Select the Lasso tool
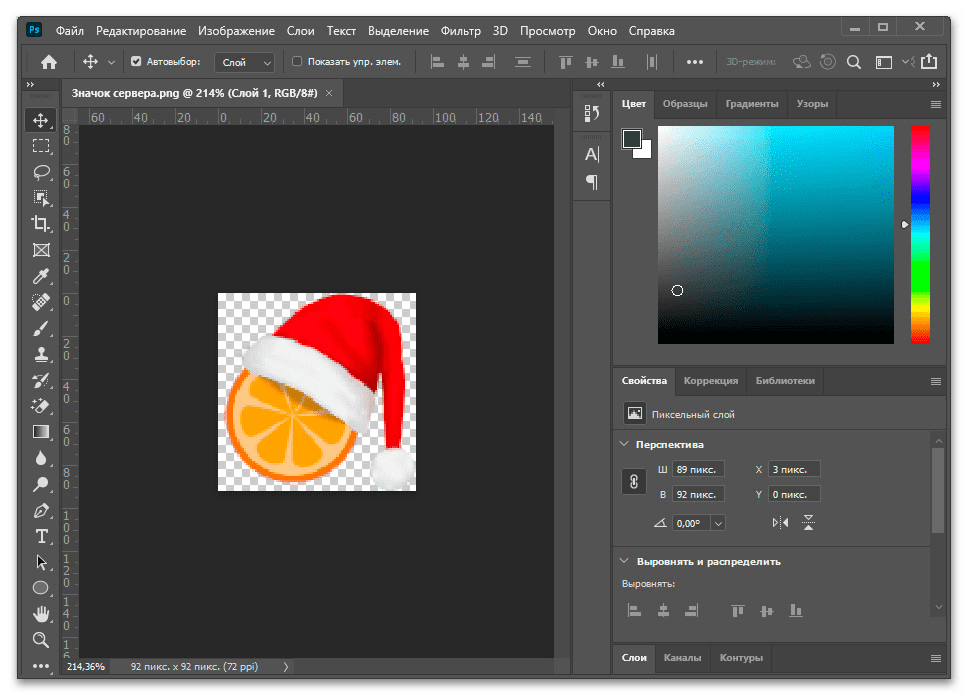This screenshot has height=695, width=967. (x=41, y=172)
